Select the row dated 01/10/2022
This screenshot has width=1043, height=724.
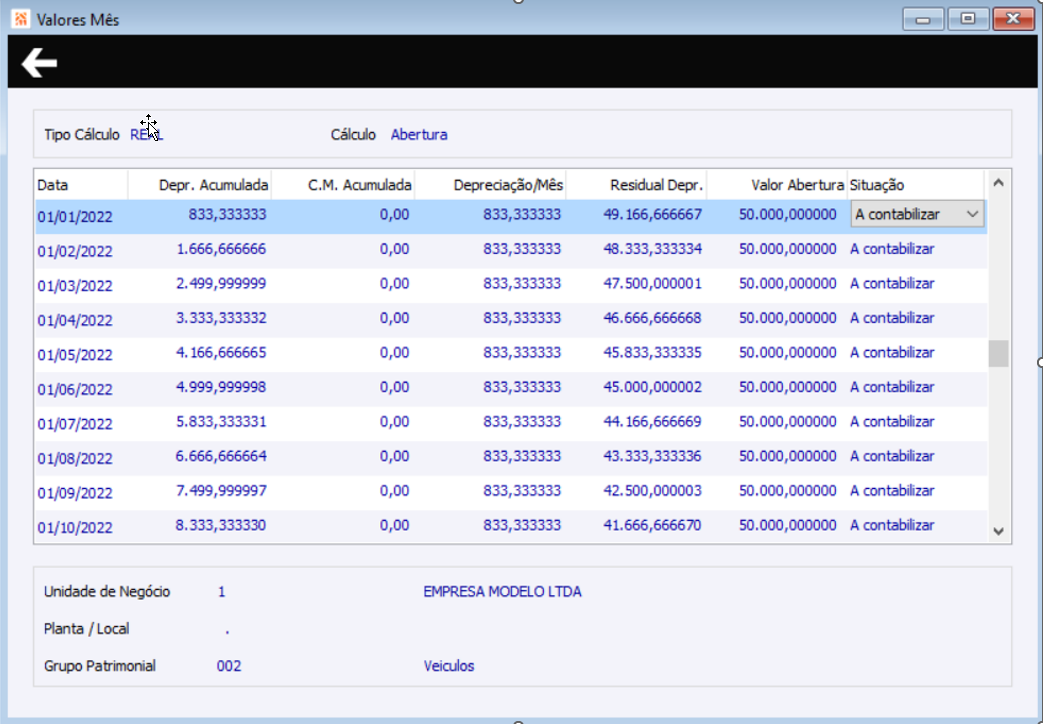(511, 526)
